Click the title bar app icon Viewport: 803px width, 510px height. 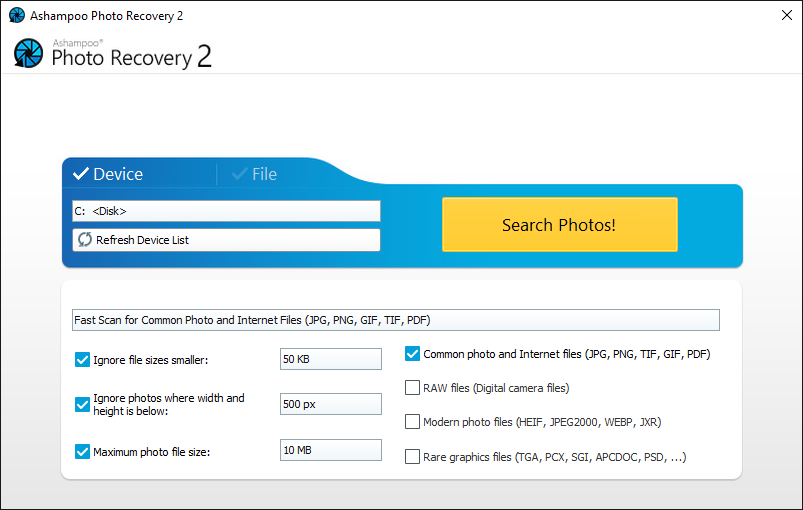click(17, 15)
